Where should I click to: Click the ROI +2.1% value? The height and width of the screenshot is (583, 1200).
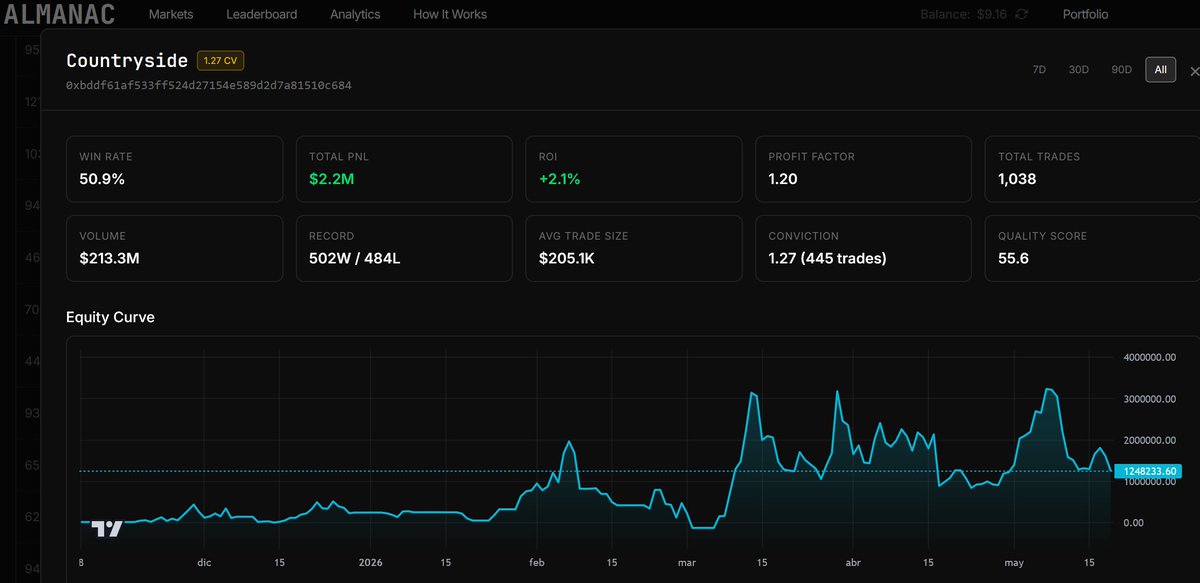(x=559, y=179)
